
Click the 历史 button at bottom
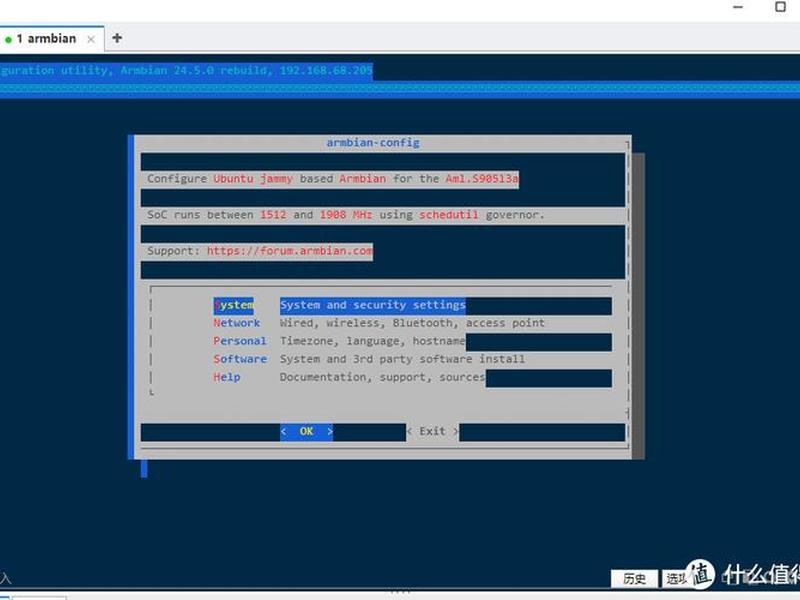click(x=634, y=579)
